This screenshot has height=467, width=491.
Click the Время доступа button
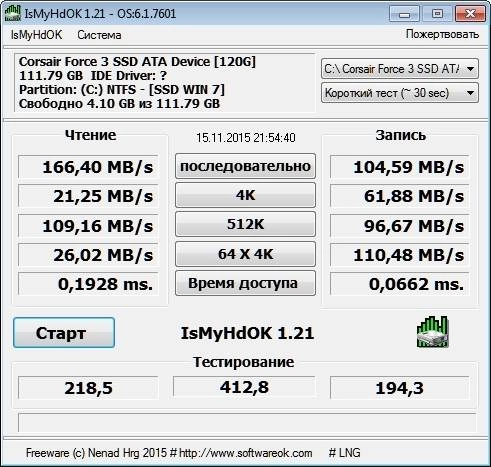tap(245, 283)
